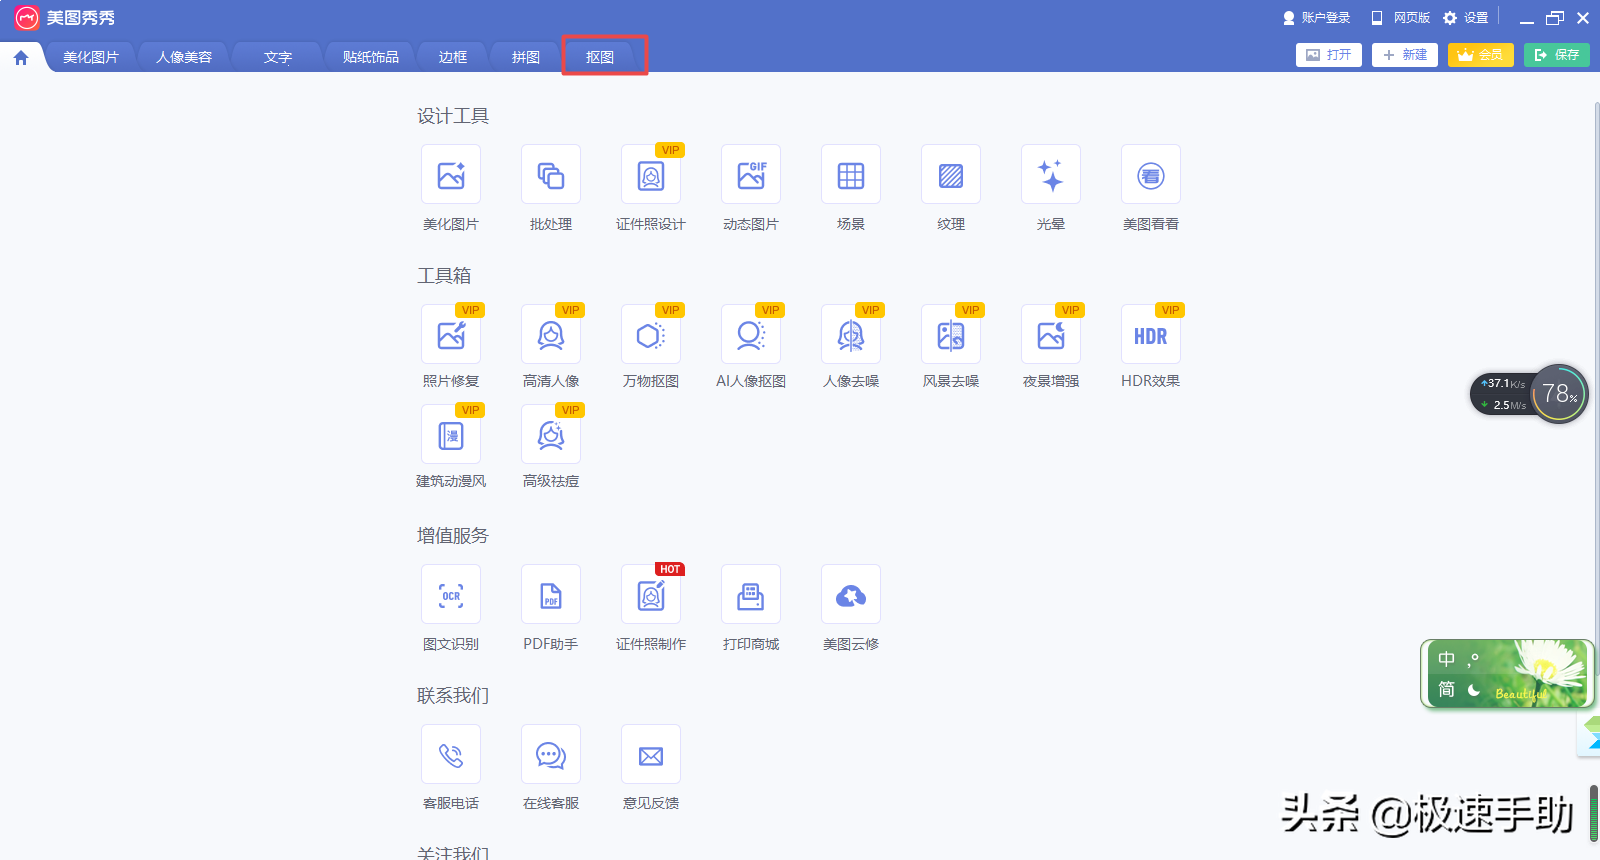Select the 光晕 glow effect icon
This screenshot has width=1600, height=860.
click(x=1050, y=176)
